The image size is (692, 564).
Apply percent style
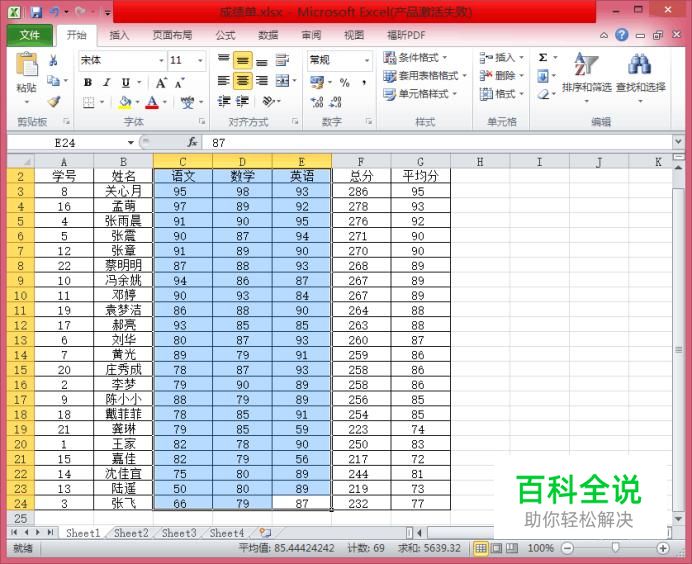[345, 82]
